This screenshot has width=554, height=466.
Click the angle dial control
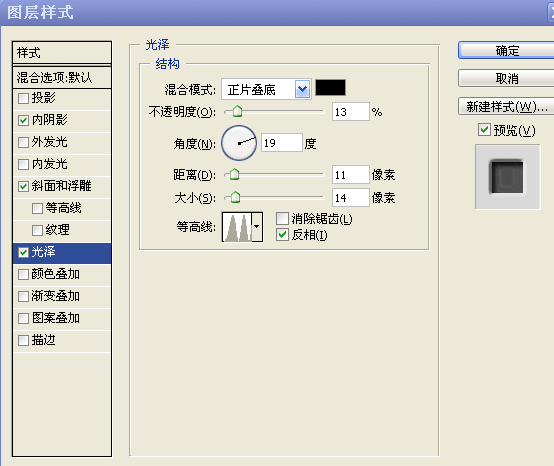(x=239, y=143)
